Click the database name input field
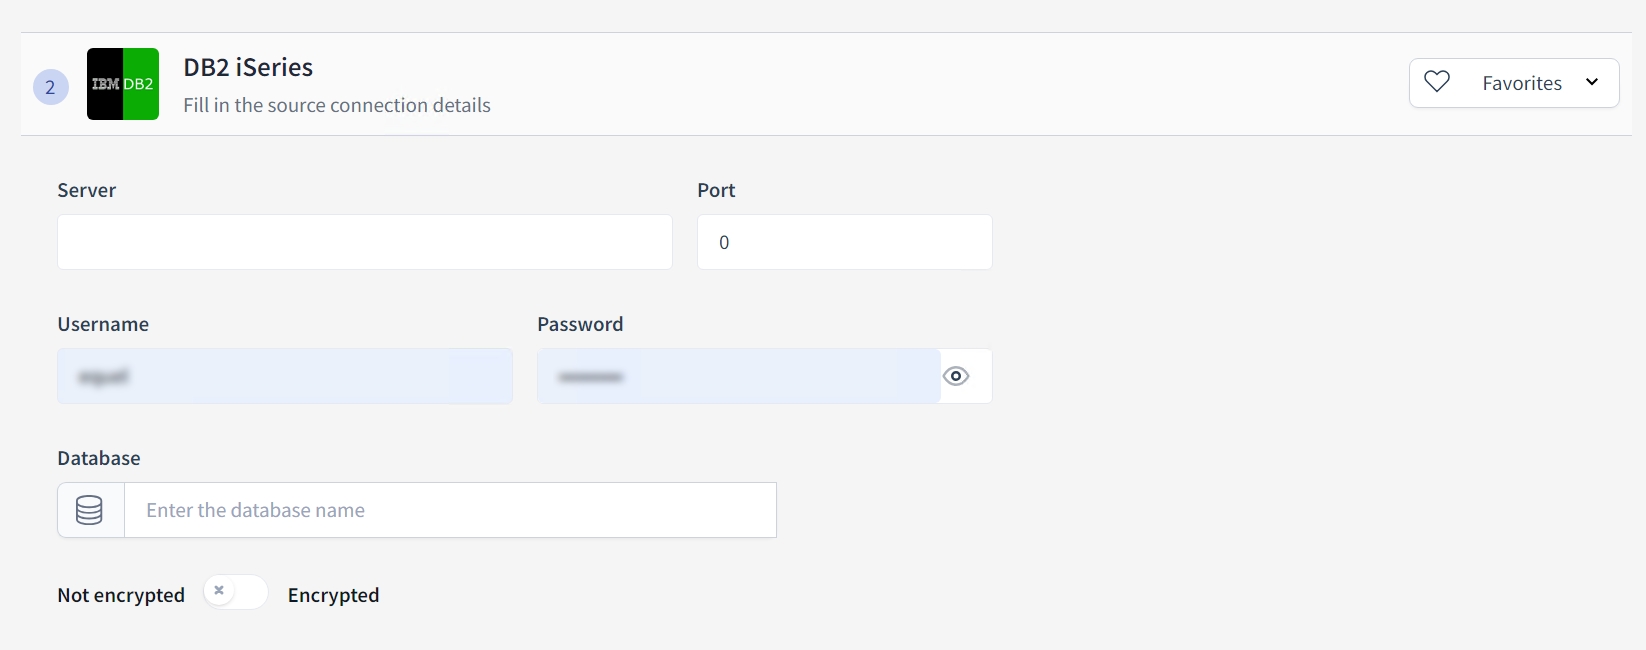 [450, 510]
